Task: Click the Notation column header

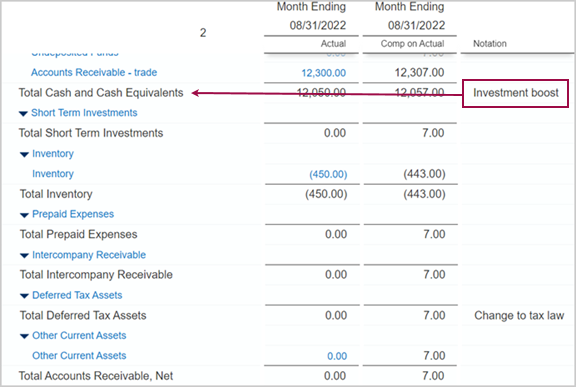Action: [490, 44]
